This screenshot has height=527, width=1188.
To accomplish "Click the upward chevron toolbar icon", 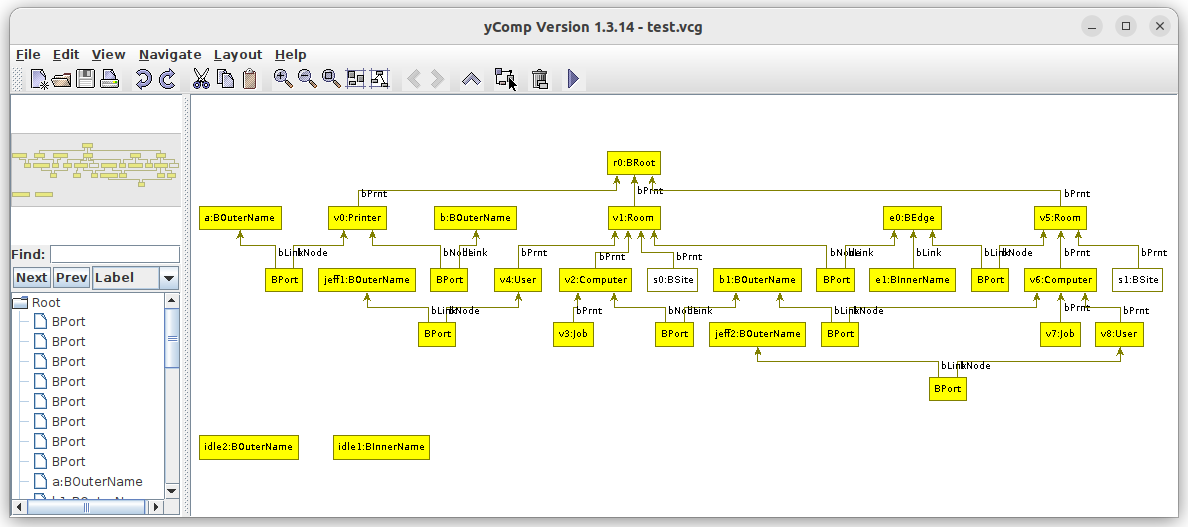I will [471, 79].
